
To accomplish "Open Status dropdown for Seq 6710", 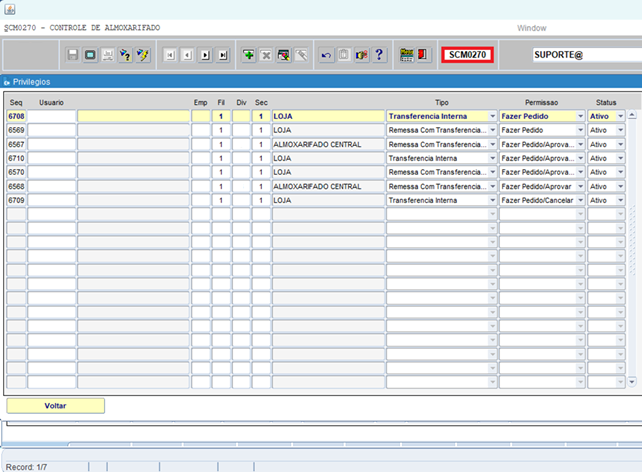I will click(x=620, y=158).
